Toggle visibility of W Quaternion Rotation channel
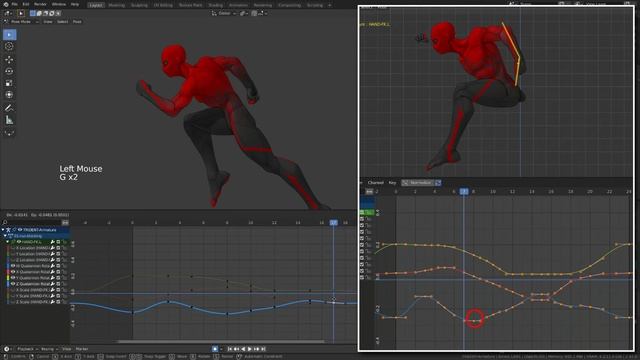The height and width of the screenshot is (360, 640). 13,266
